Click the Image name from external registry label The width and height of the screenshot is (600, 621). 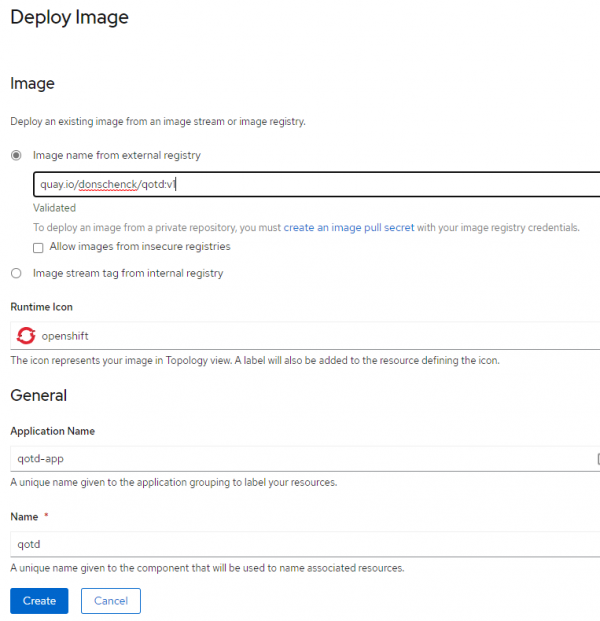click(116, 155)
